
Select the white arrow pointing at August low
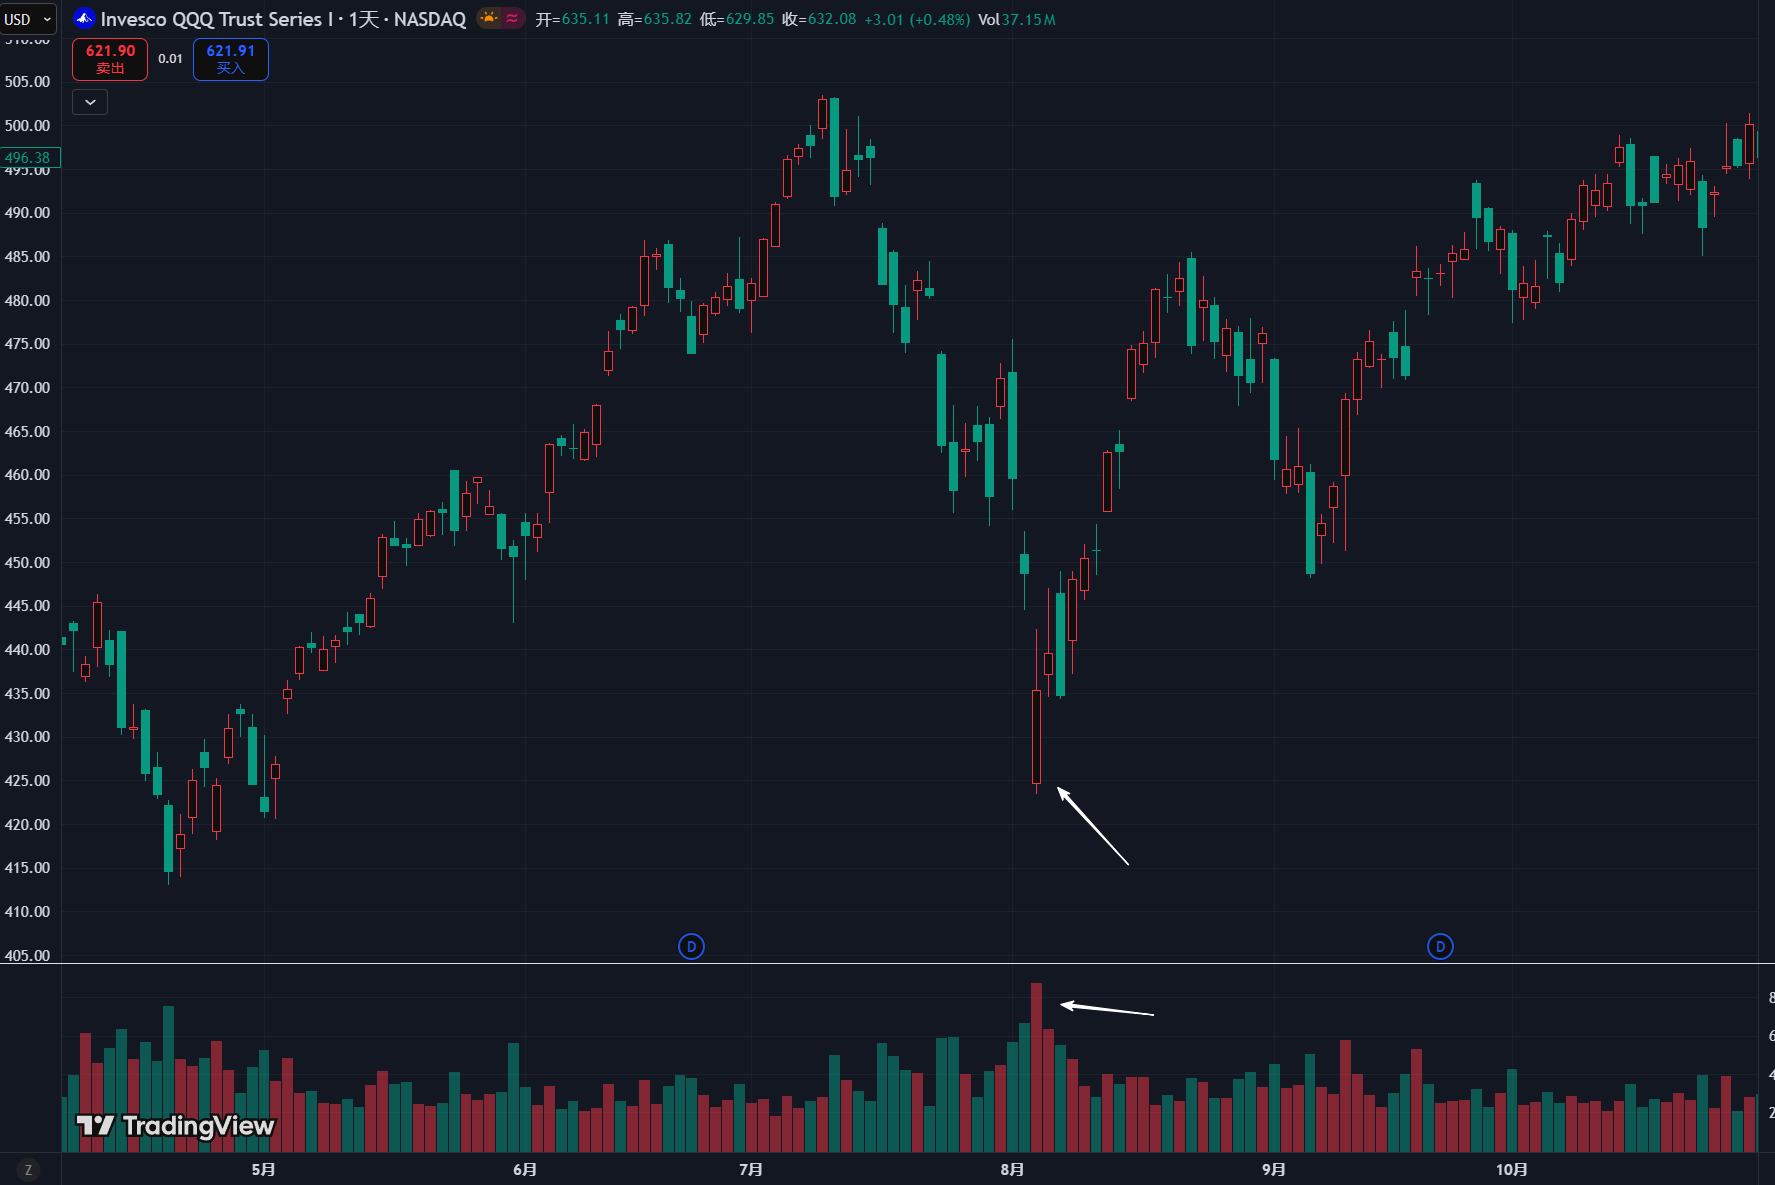point(1093,827)
